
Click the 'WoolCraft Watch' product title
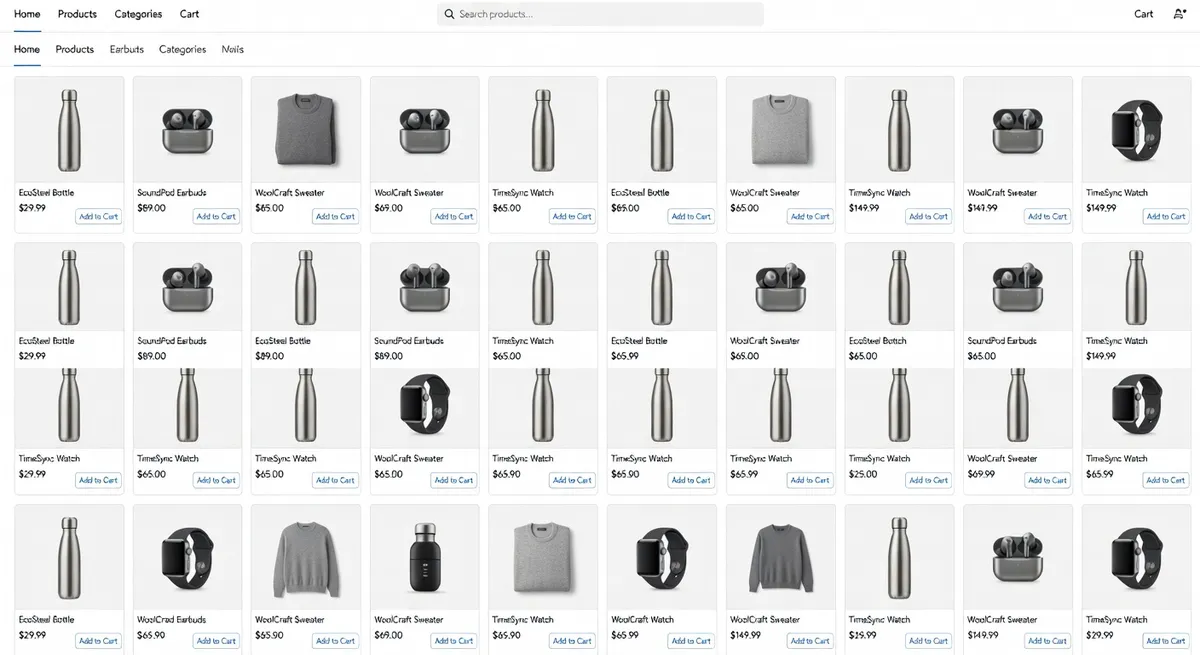(x=642, y=620)
